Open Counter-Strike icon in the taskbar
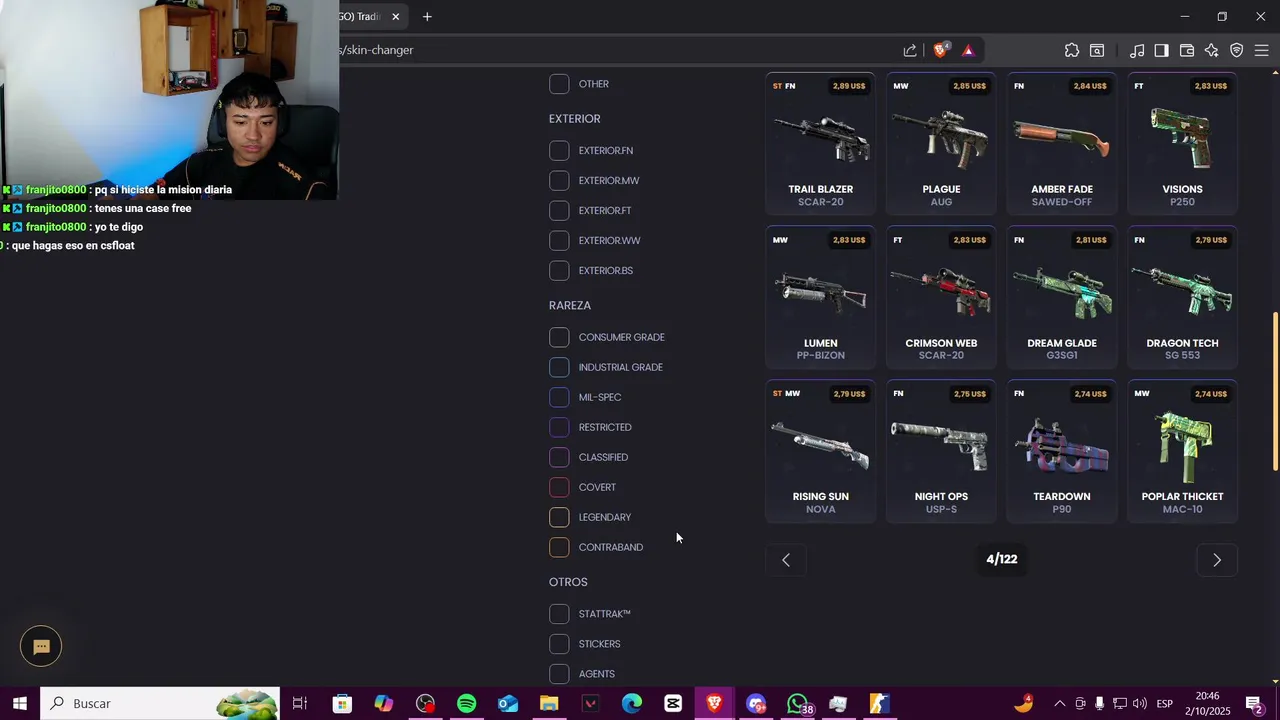The height and width of the screenshot is (720, 1280). click(x=880, y=704)
